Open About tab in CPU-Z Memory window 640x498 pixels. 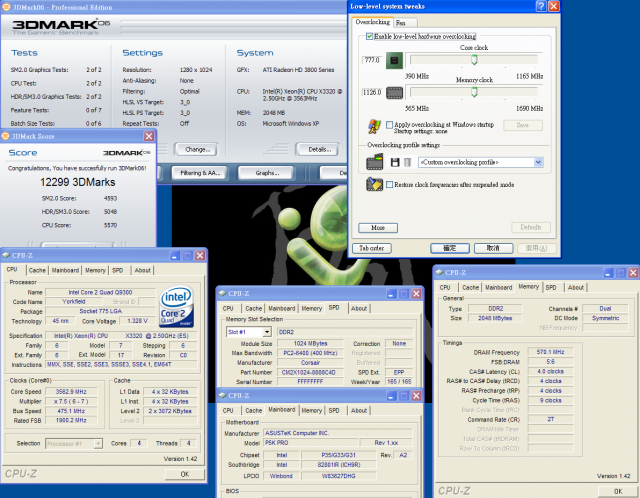pyautogui.click(x=576, y=287)
